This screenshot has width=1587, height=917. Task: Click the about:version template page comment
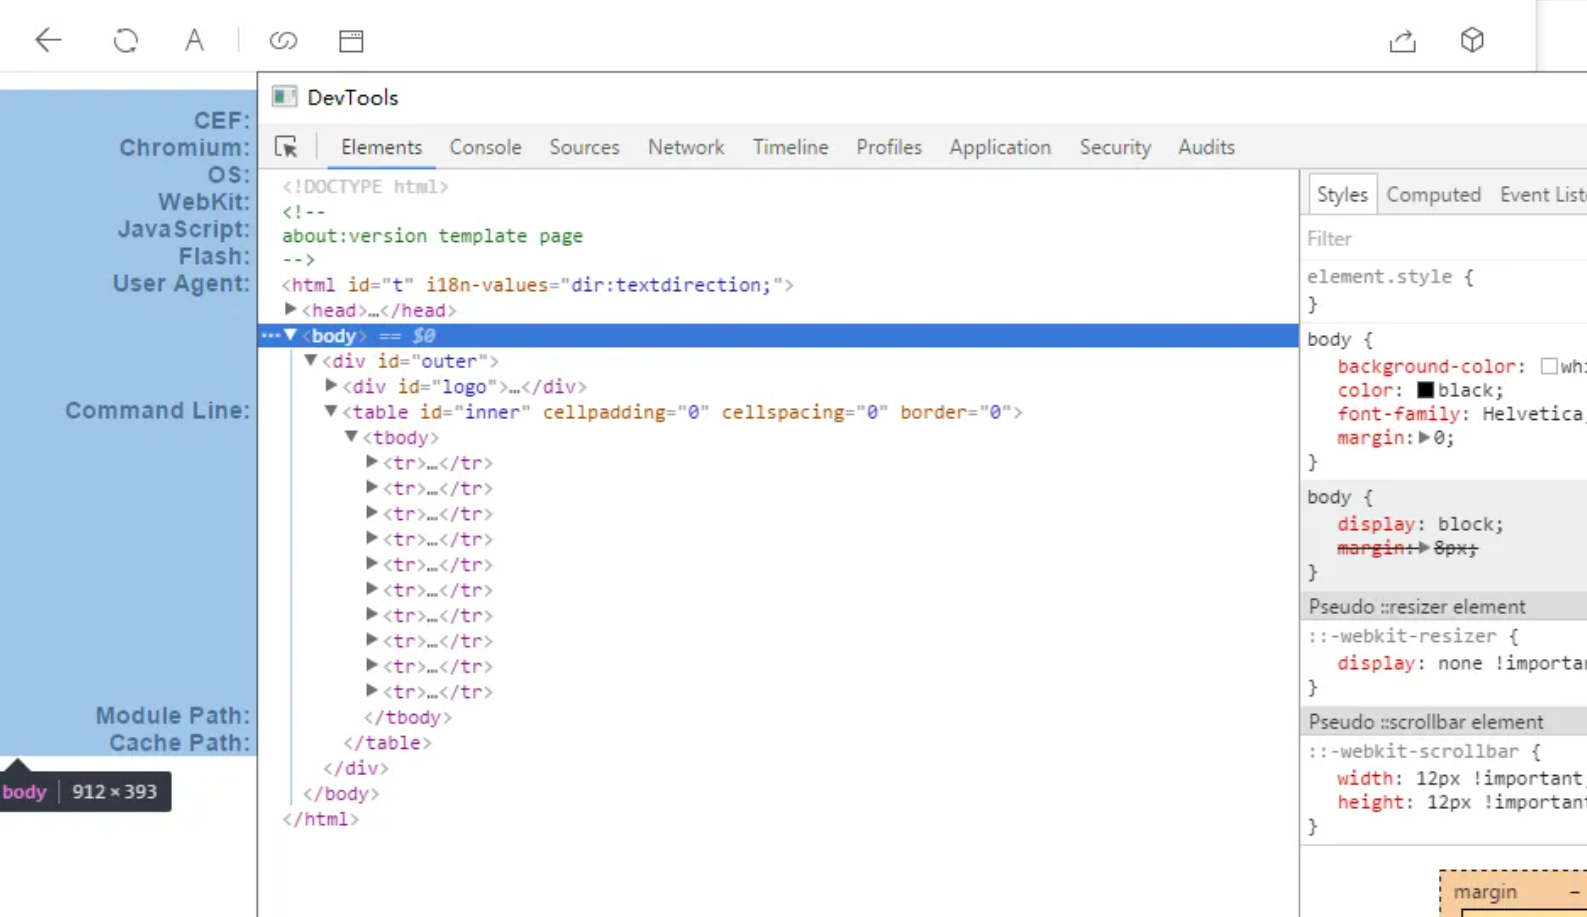(x=432, y=236)
